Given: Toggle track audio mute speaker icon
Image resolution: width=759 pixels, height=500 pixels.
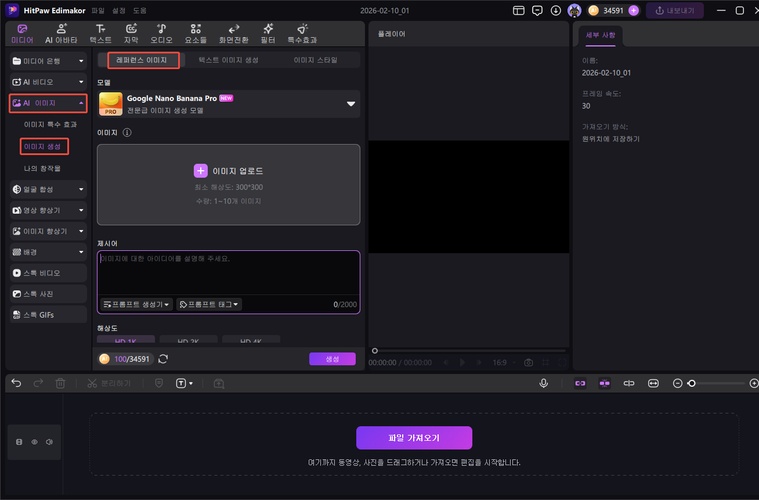Looking at the screenshot, I should pos(49,442).
